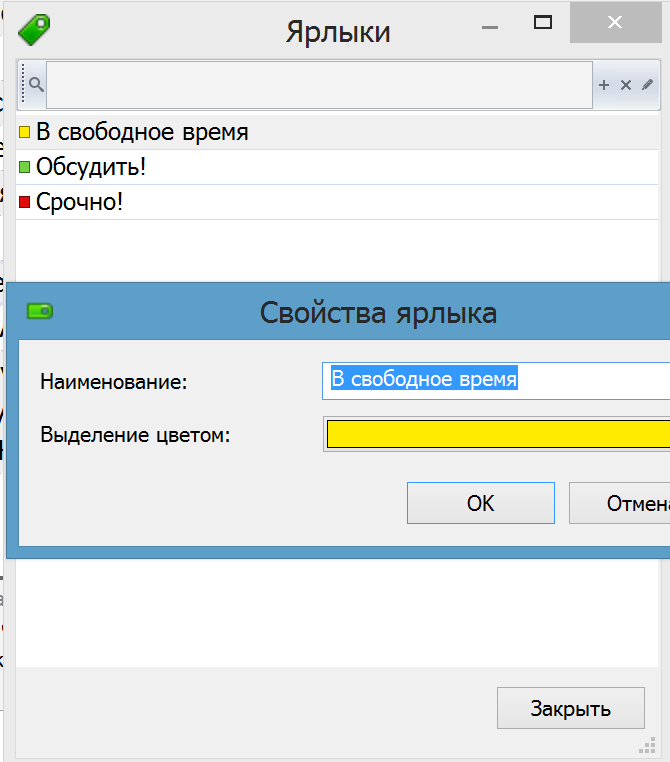Click the red square beside Срочно!

[x=25, y=202]
